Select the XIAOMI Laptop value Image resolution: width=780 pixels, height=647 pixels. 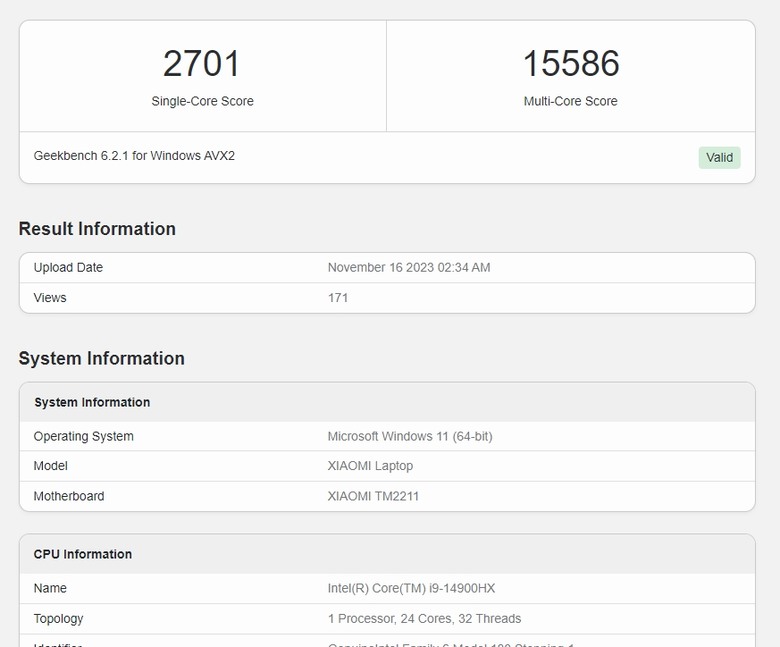[370, 466]
